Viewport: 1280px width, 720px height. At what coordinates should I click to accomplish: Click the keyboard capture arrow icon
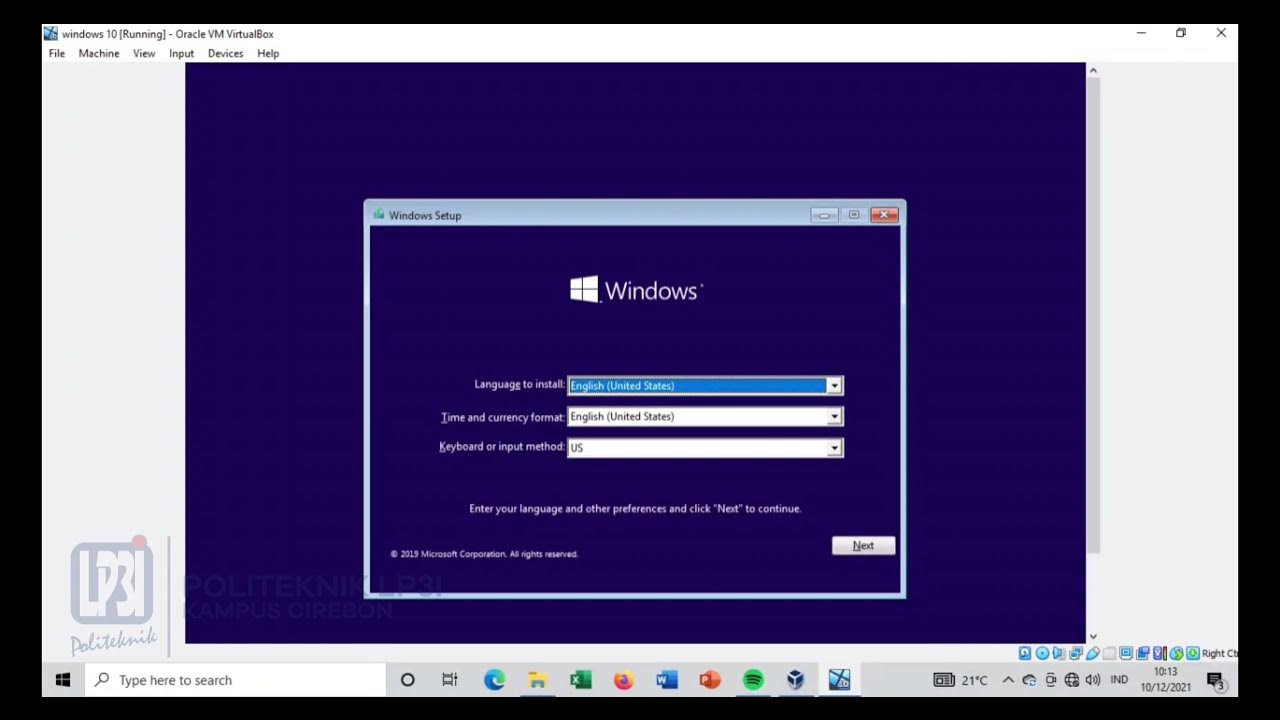1193,653
